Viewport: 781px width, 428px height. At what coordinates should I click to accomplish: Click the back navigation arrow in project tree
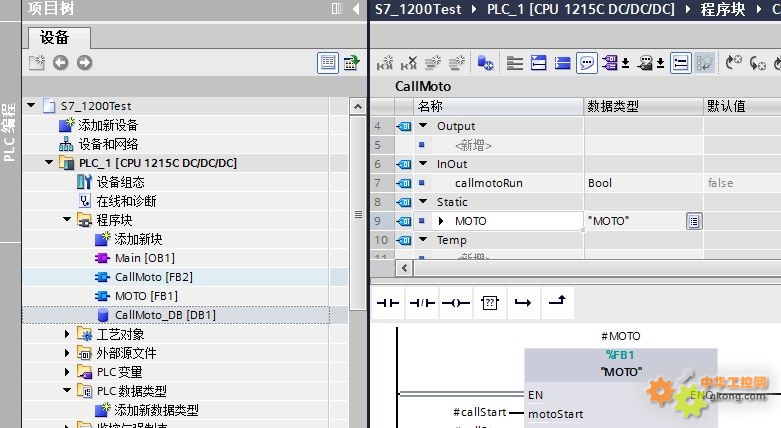point(61,63)
